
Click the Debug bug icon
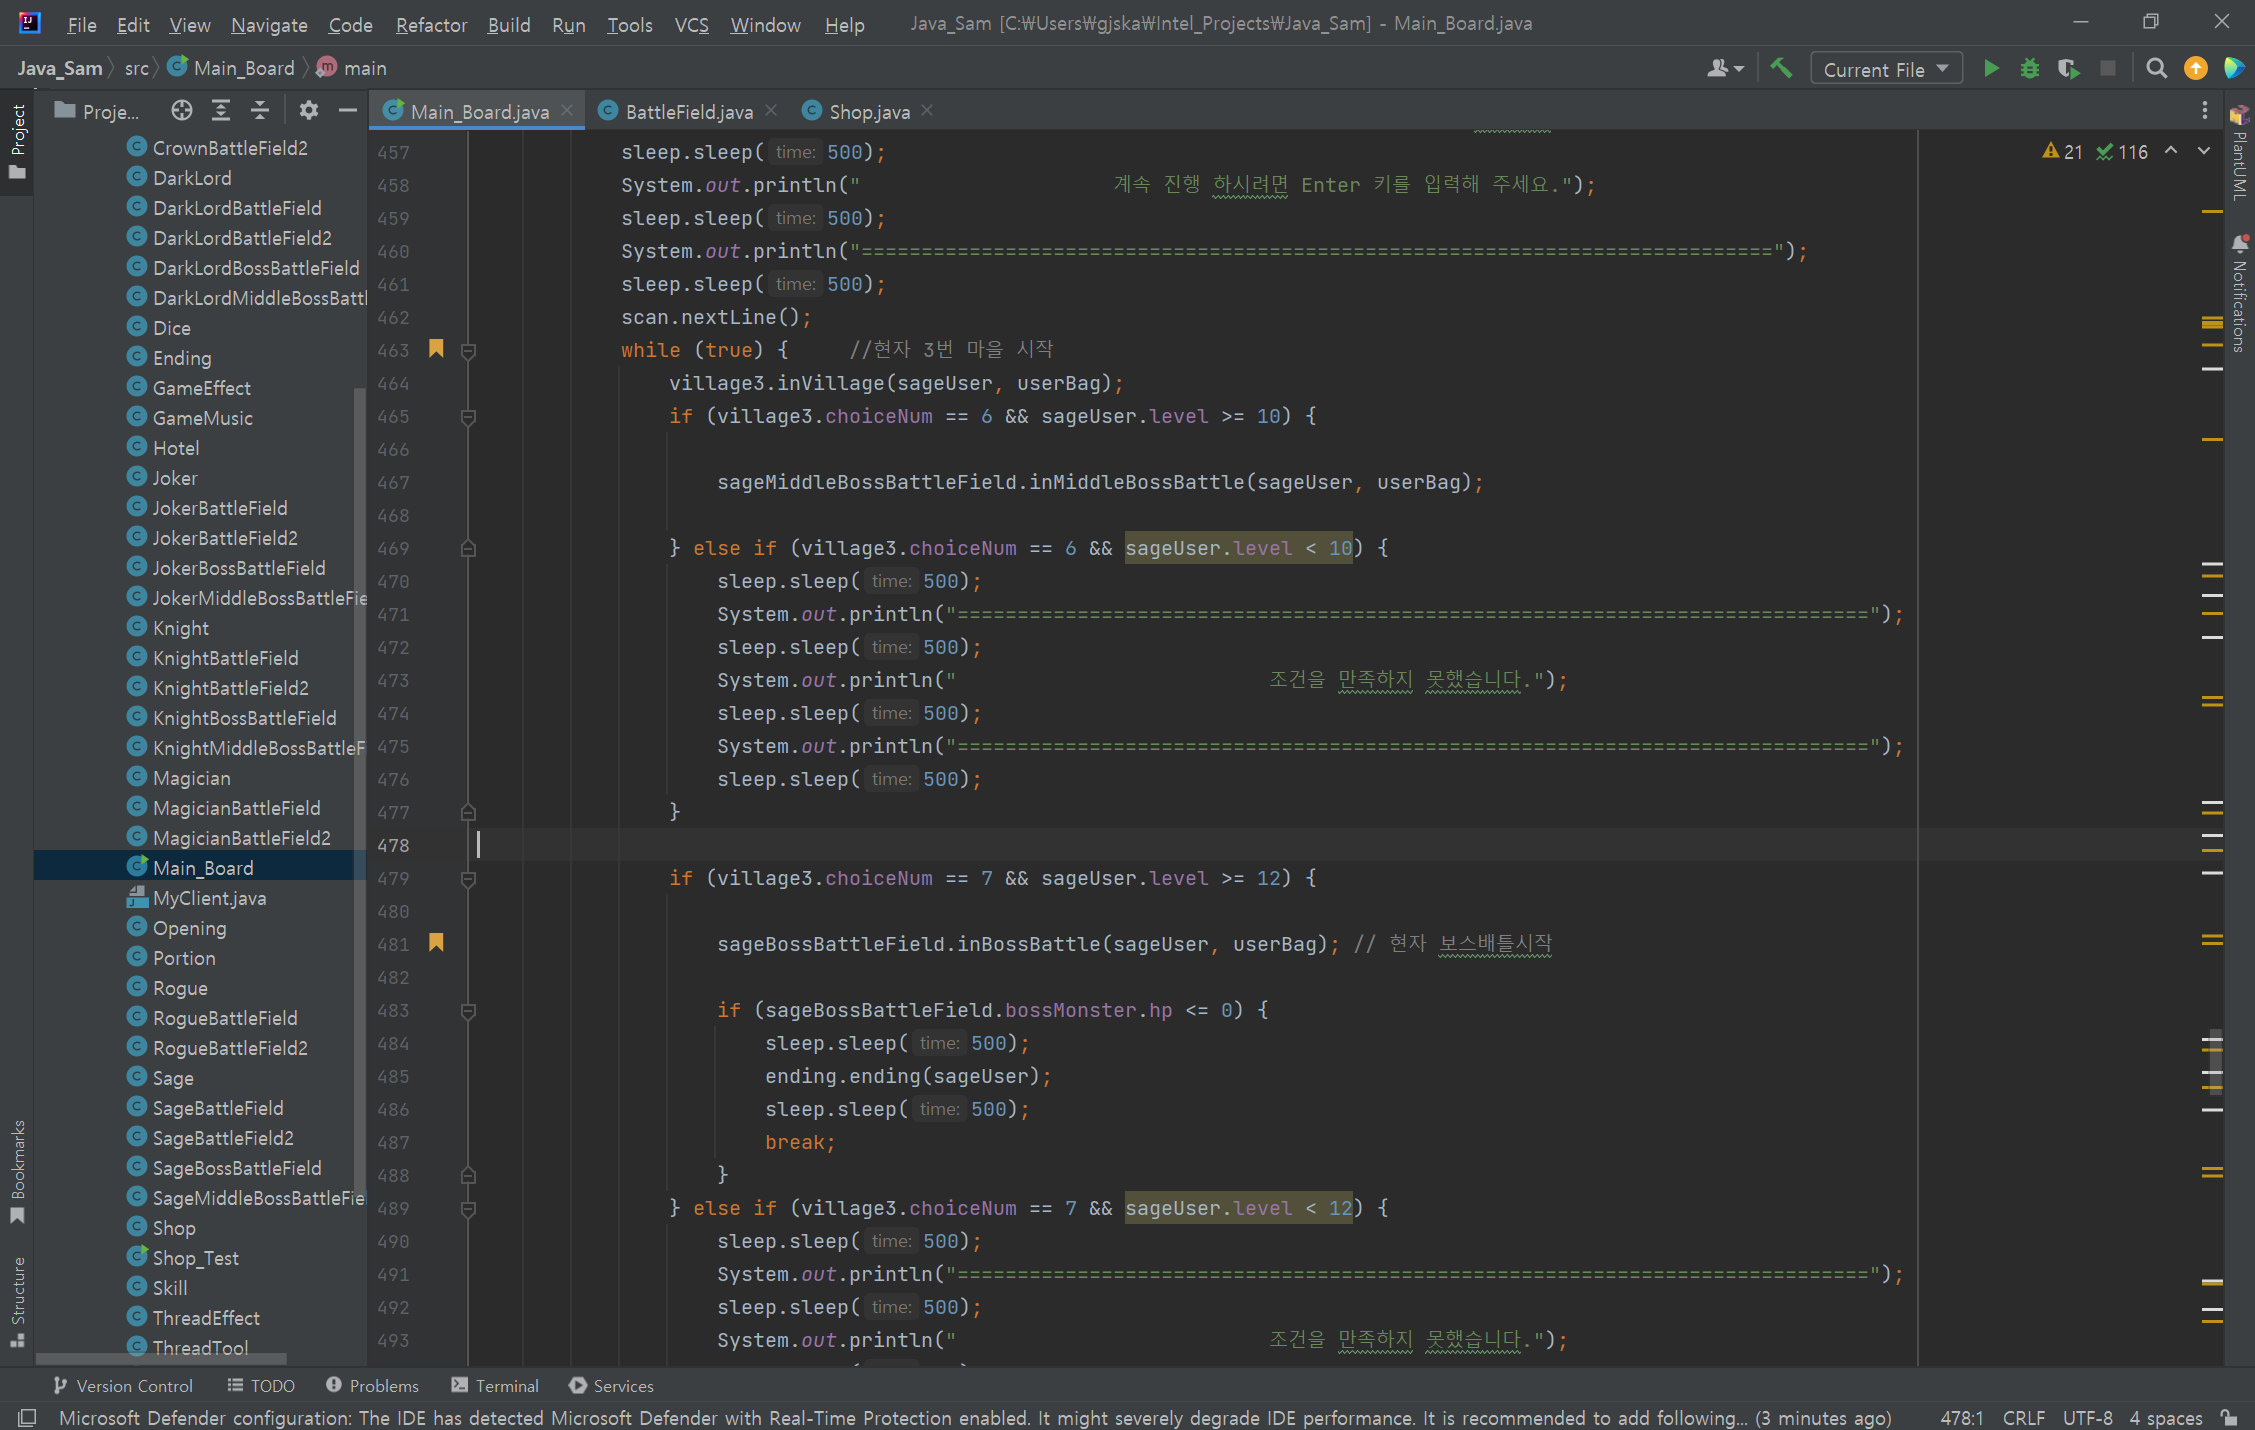click(2029, 69)
